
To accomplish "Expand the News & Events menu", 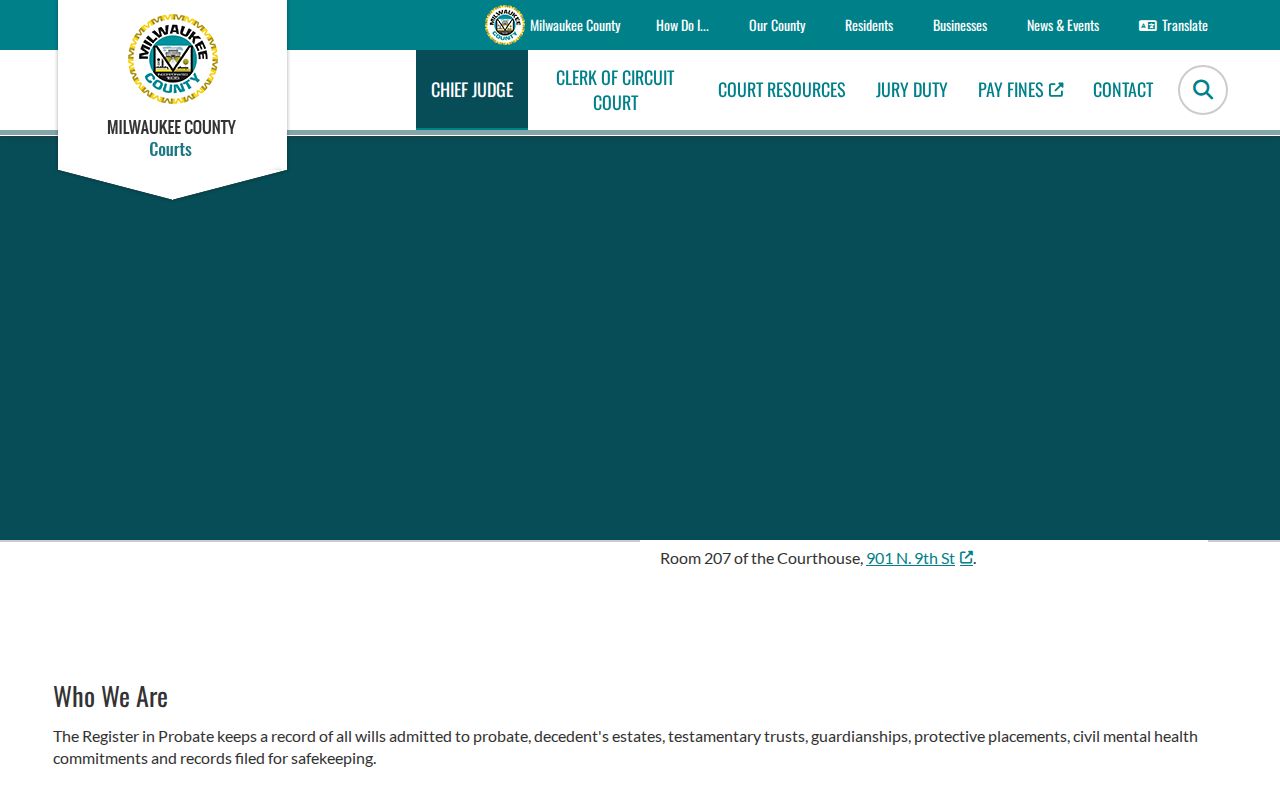I will coord(1063,26).
